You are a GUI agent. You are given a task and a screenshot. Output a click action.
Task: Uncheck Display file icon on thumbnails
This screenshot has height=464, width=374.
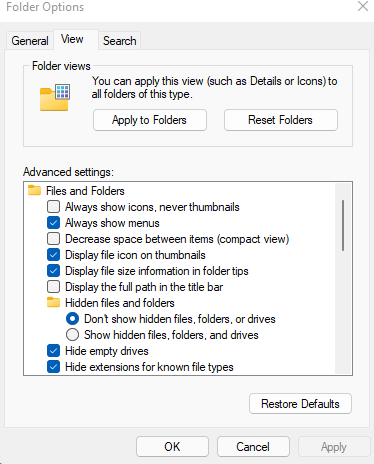click(53, 255)
